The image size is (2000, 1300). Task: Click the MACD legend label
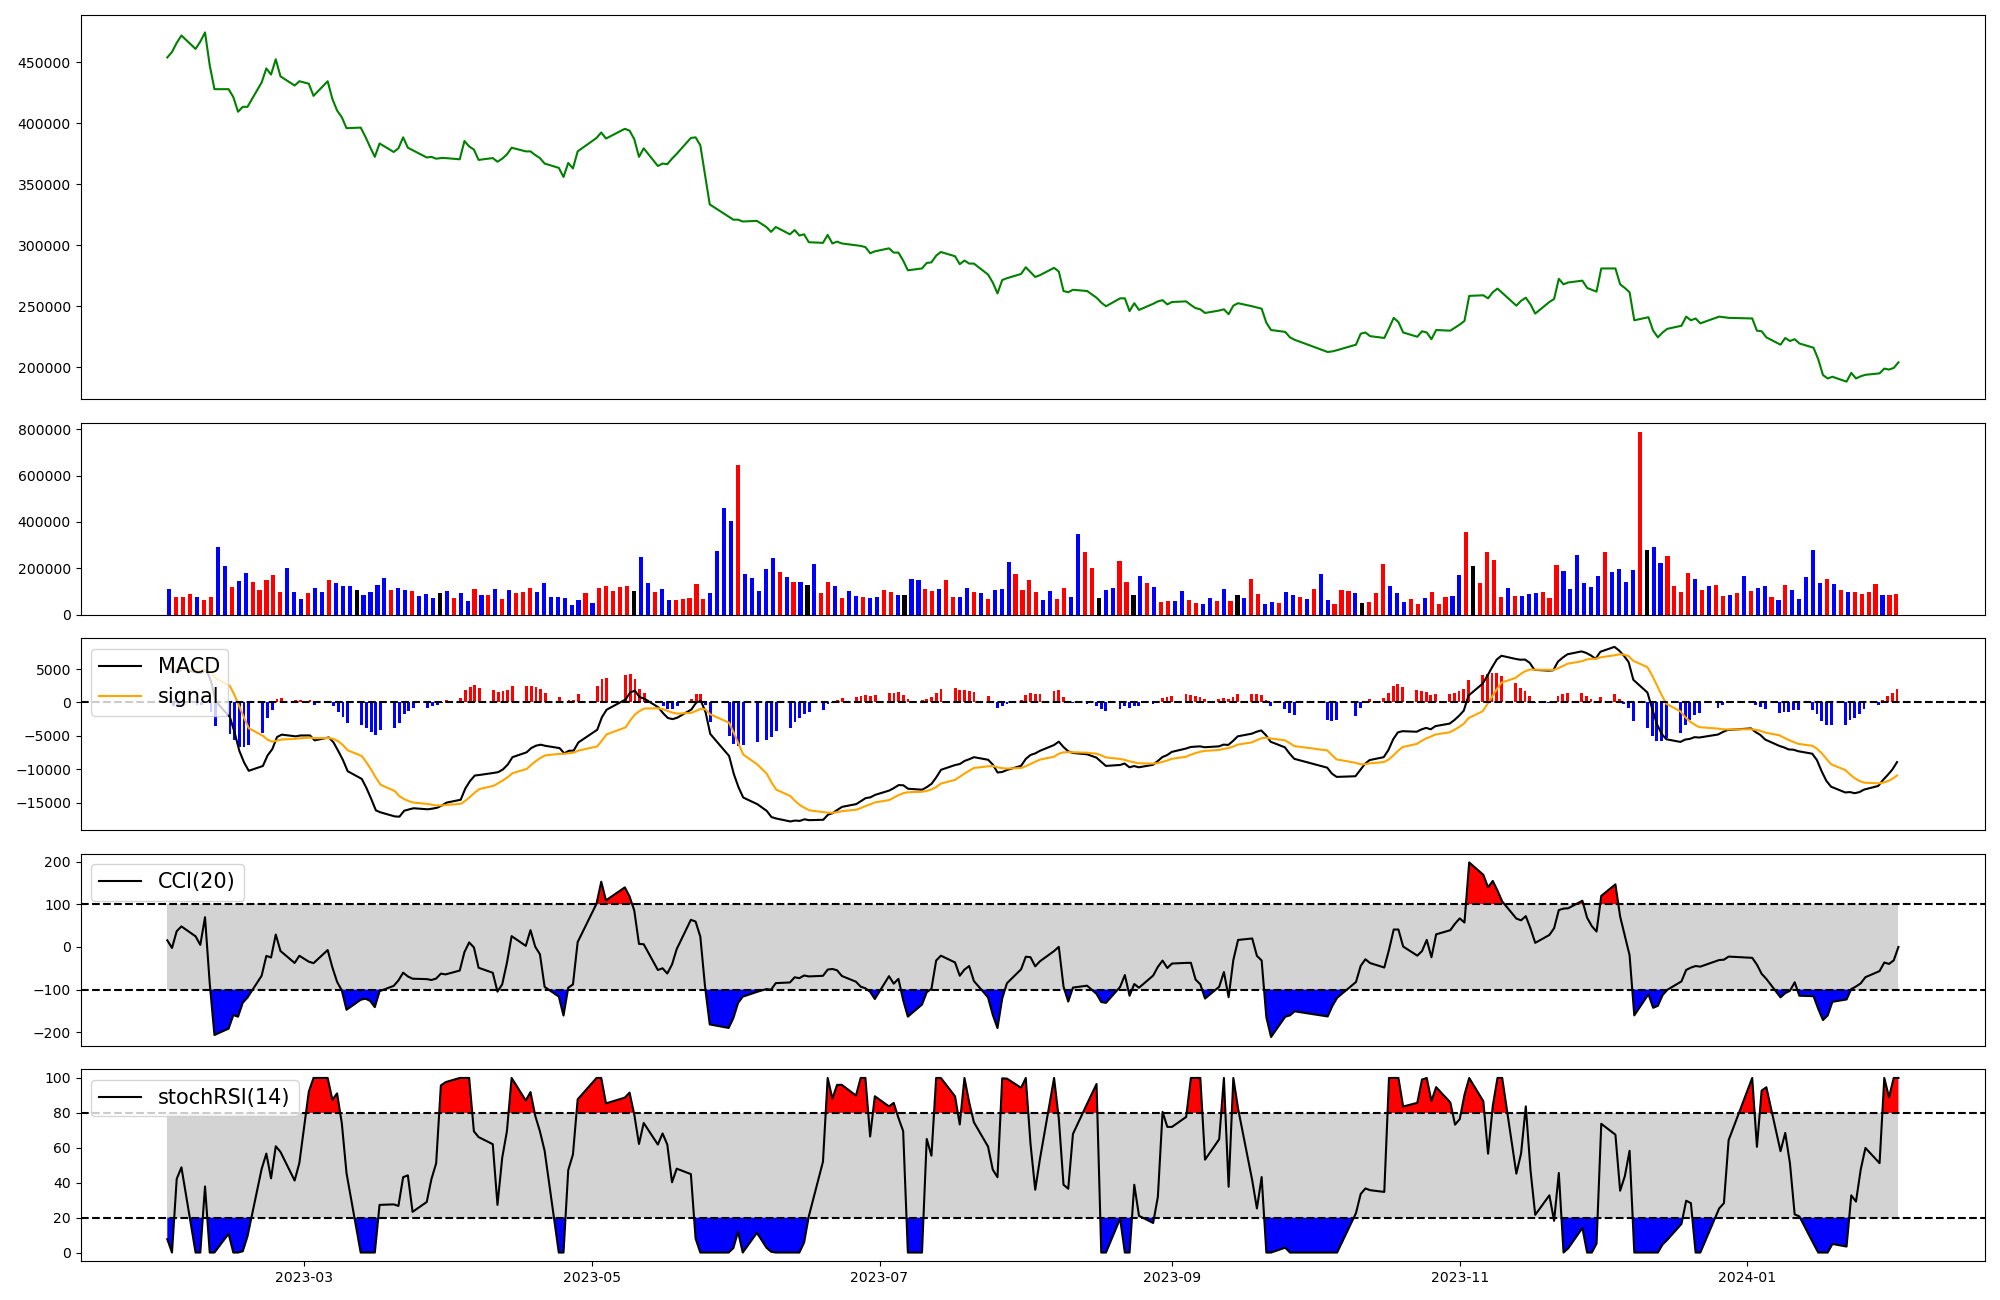tap(188, 666)
